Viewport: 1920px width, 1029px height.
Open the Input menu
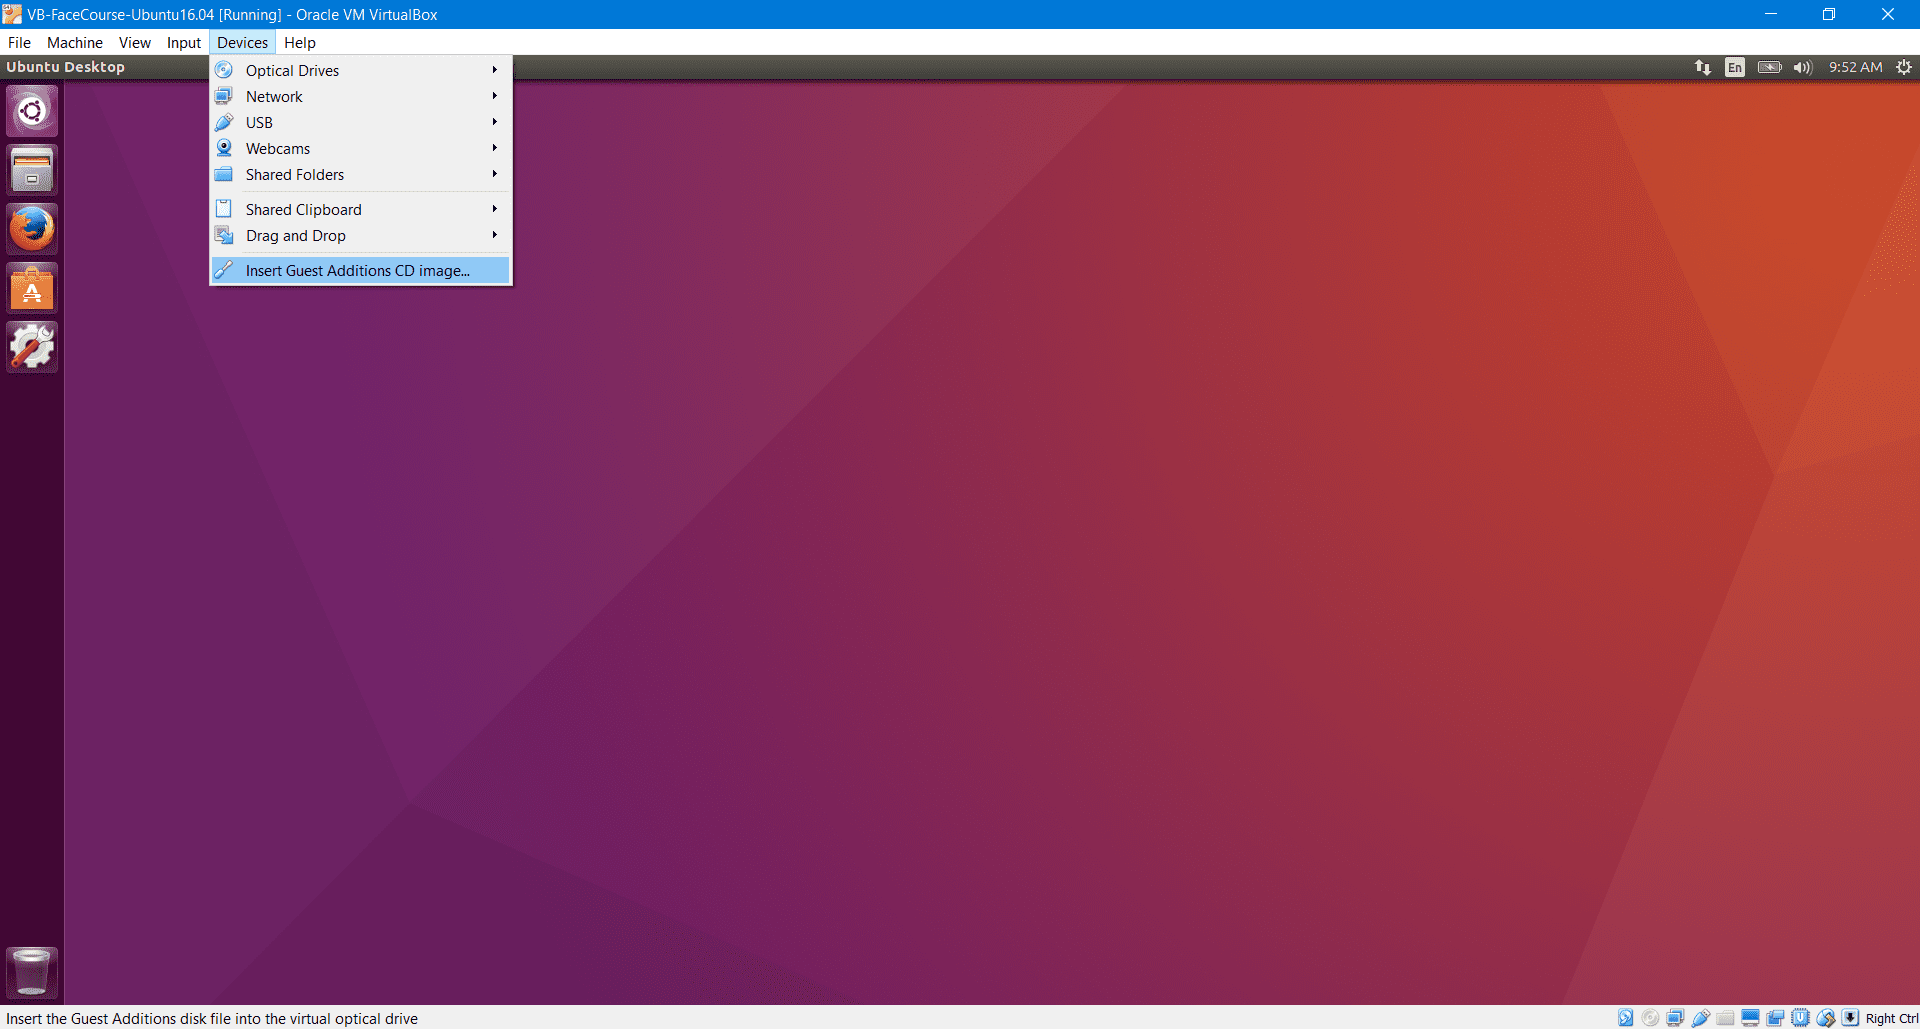point(184,42)
